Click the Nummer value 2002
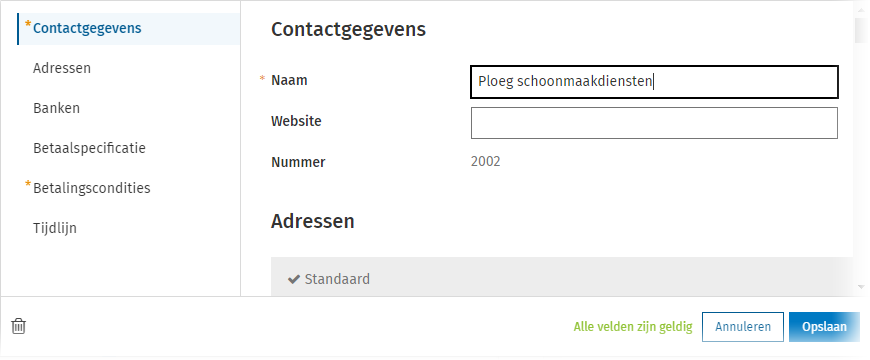 click(485, 162)
